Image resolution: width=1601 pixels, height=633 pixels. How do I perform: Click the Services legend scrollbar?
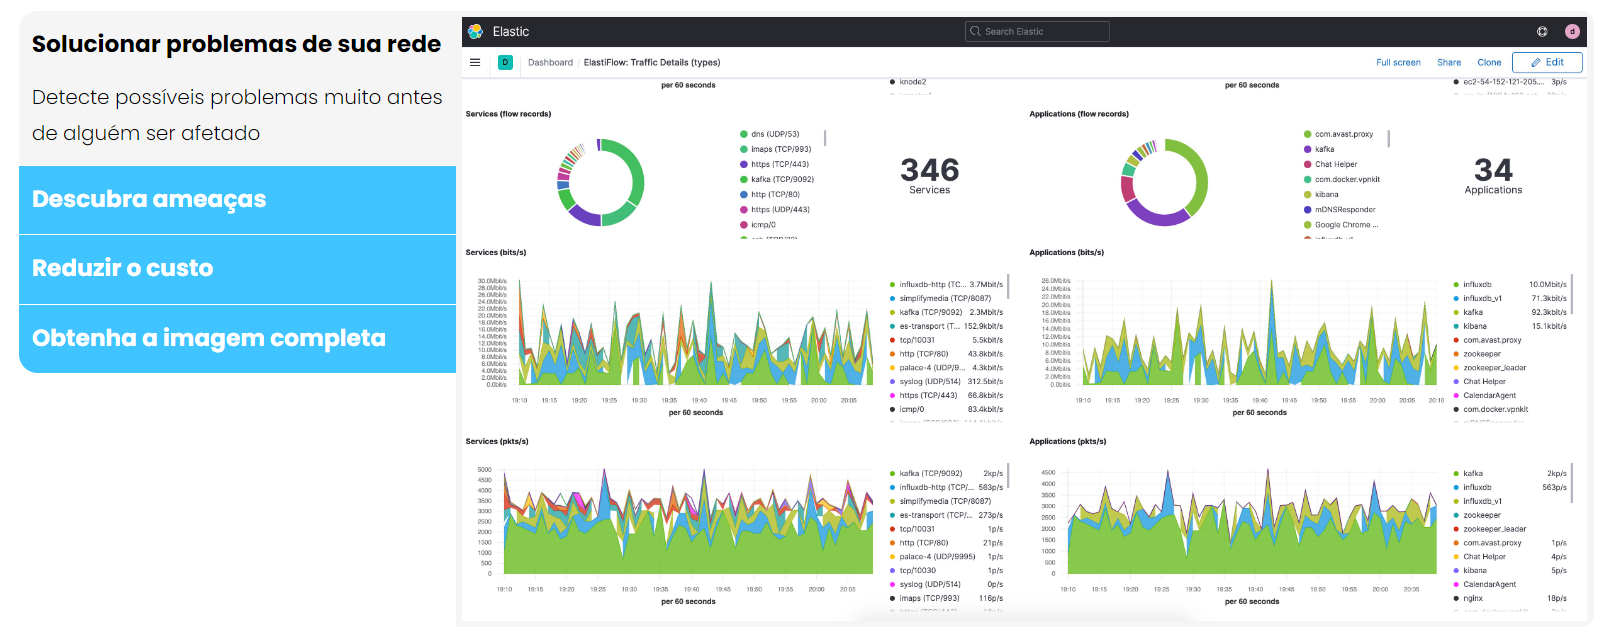point(825,138)
